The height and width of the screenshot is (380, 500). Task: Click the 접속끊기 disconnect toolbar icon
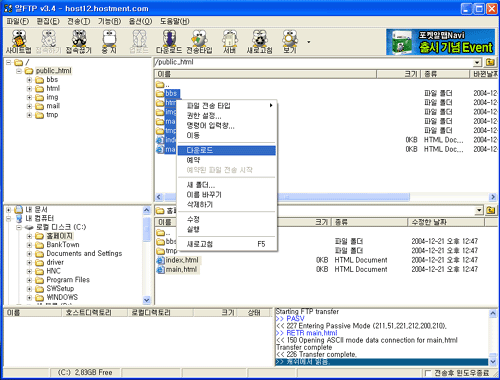[x=79, y=41]
